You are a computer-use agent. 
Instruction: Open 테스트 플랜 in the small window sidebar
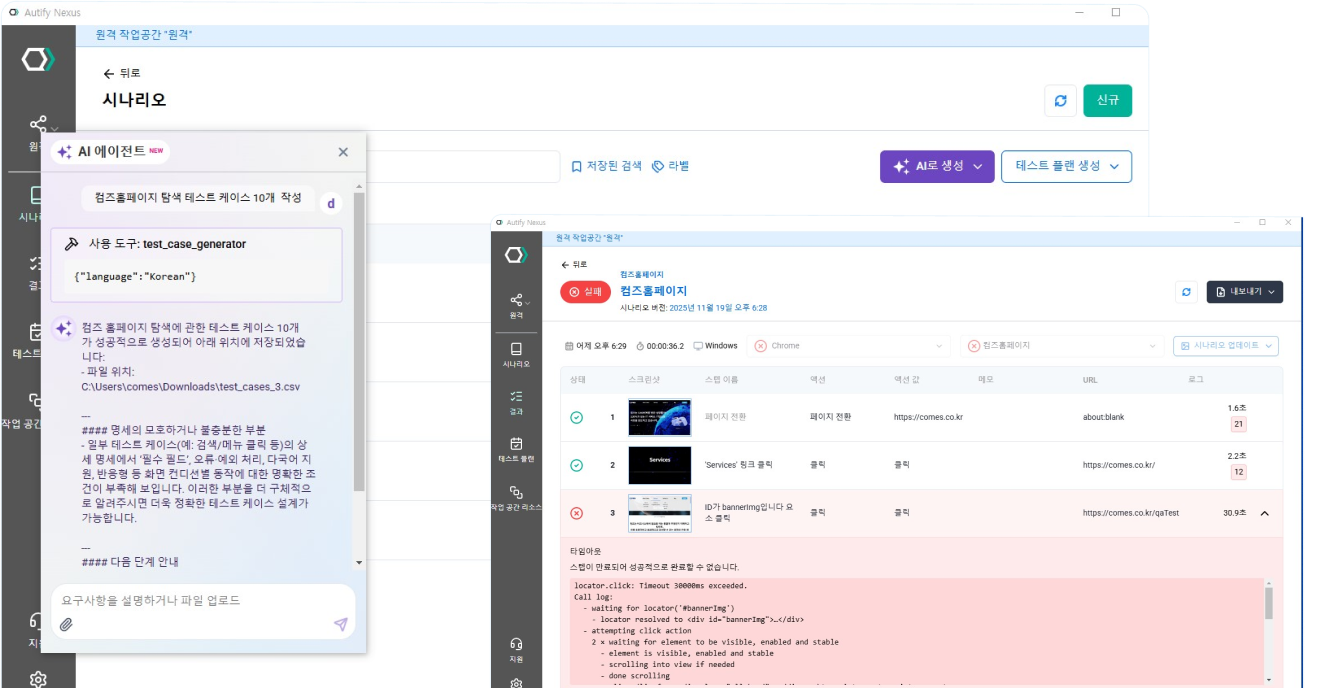pyautogui.click(x=516, y=448)
